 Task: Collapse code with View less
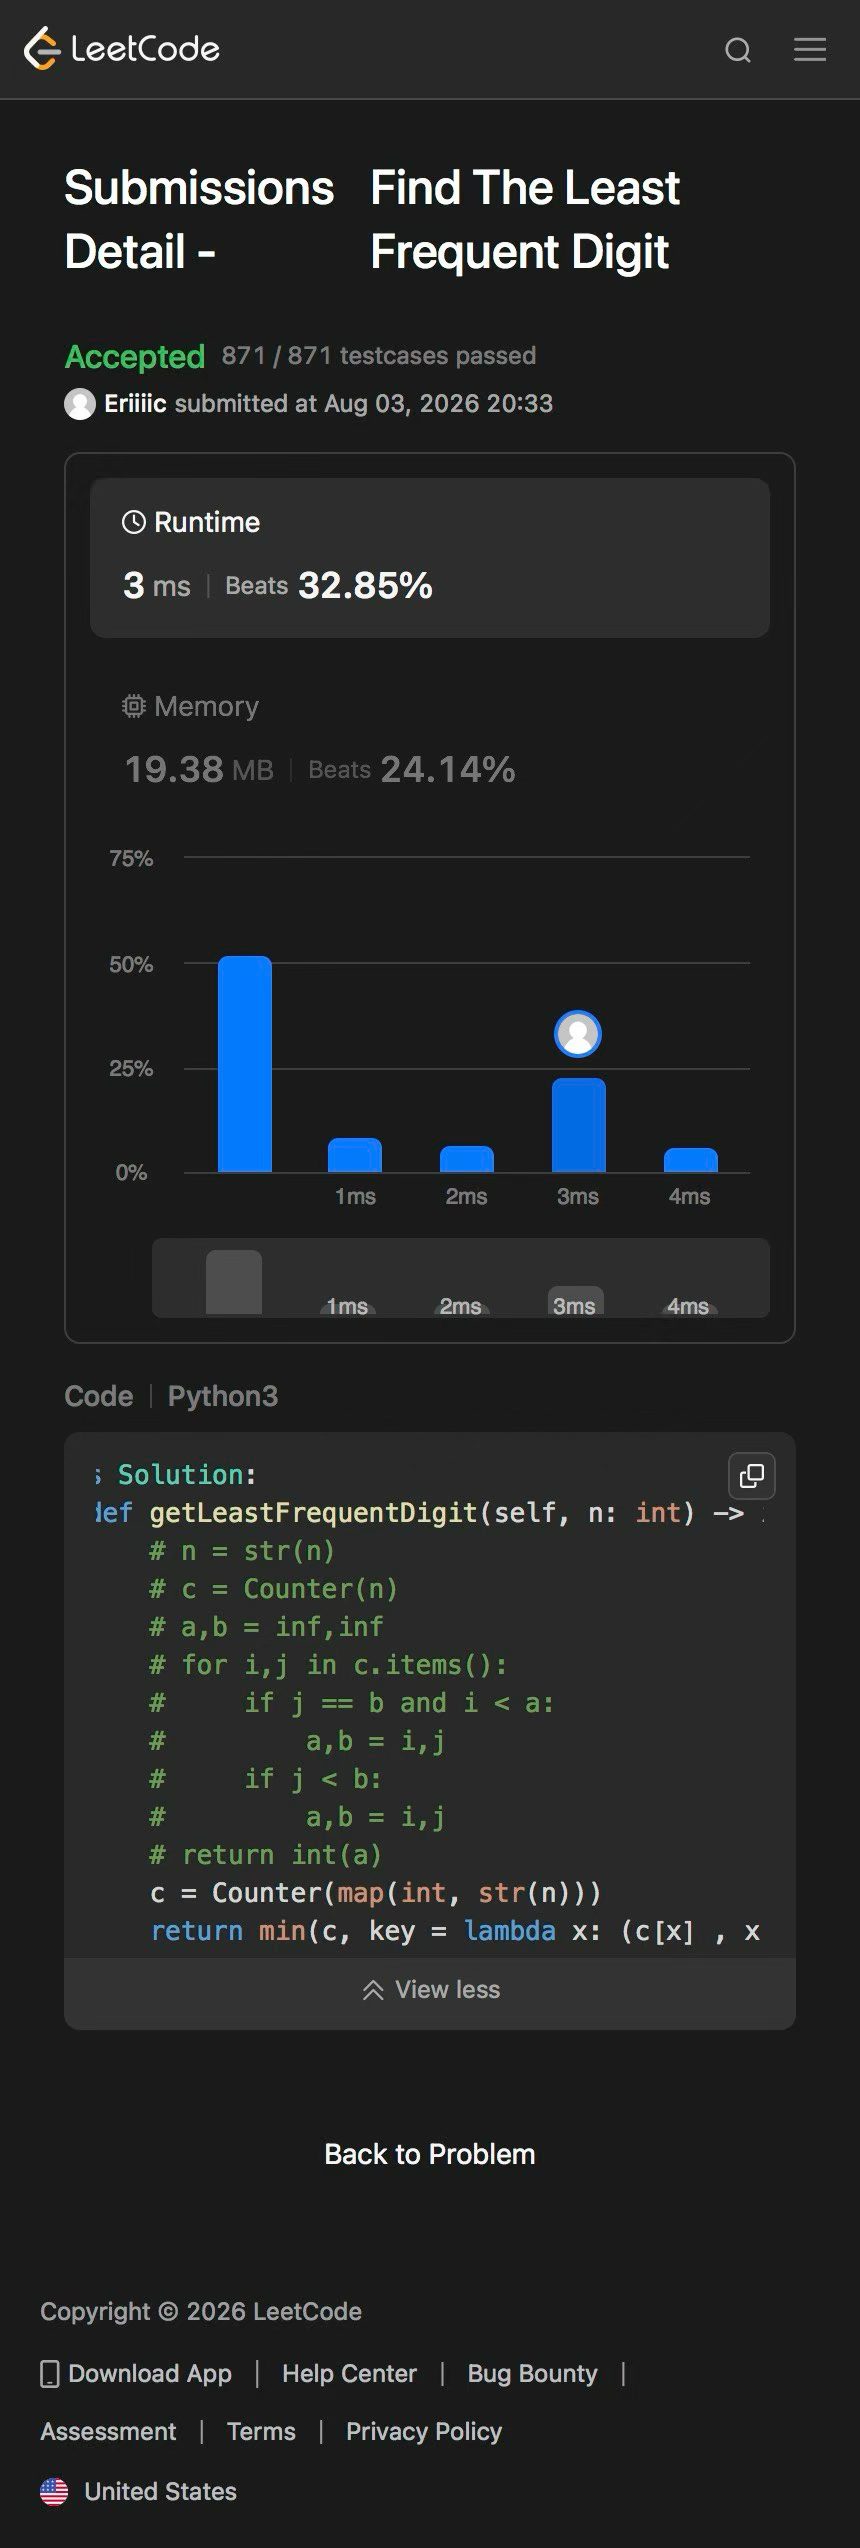coord(430,1989)
